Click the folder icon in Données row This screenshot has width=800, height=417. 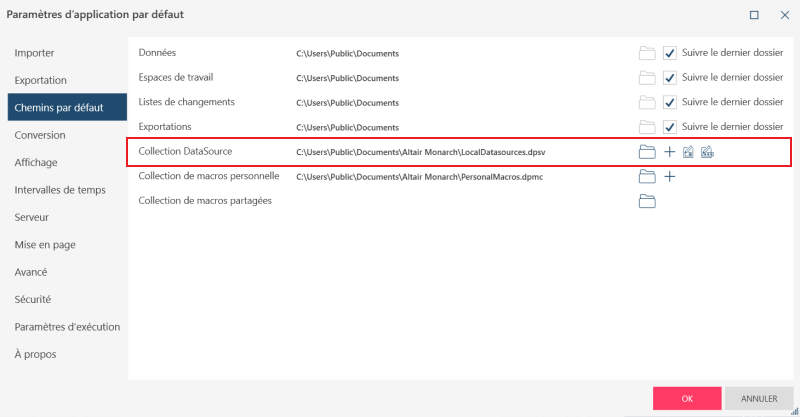tap(646, 53)
